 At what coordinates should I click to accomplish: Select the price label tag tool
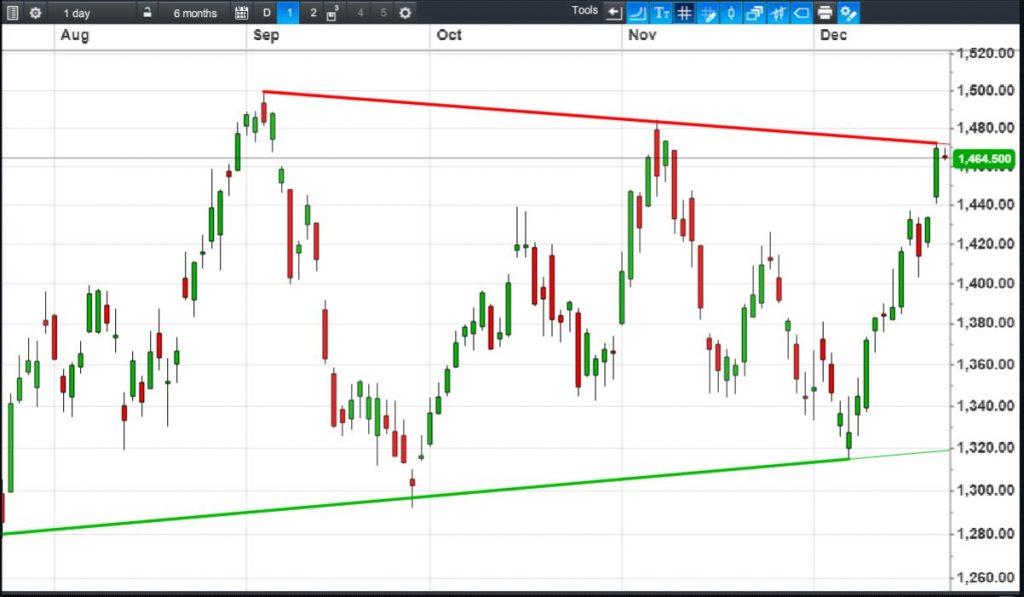tap(801, 12)
